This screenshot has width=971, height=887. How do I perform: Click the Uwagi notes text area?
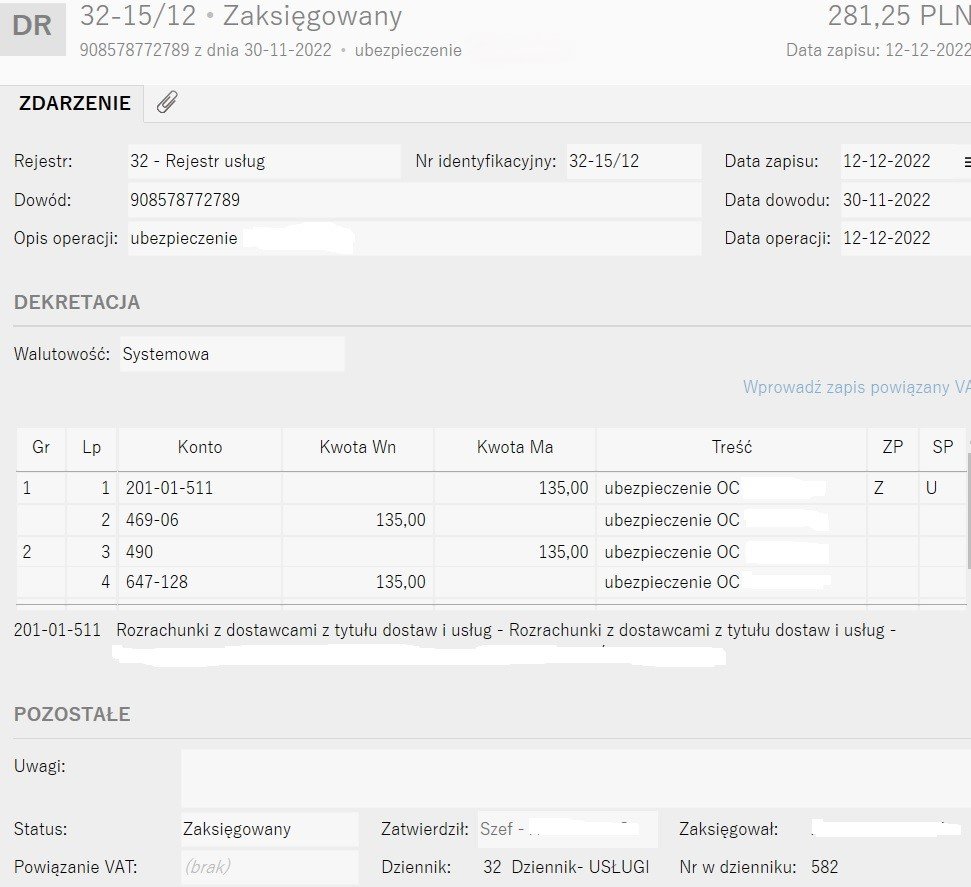pyautogui.click(x=575, y=777)
